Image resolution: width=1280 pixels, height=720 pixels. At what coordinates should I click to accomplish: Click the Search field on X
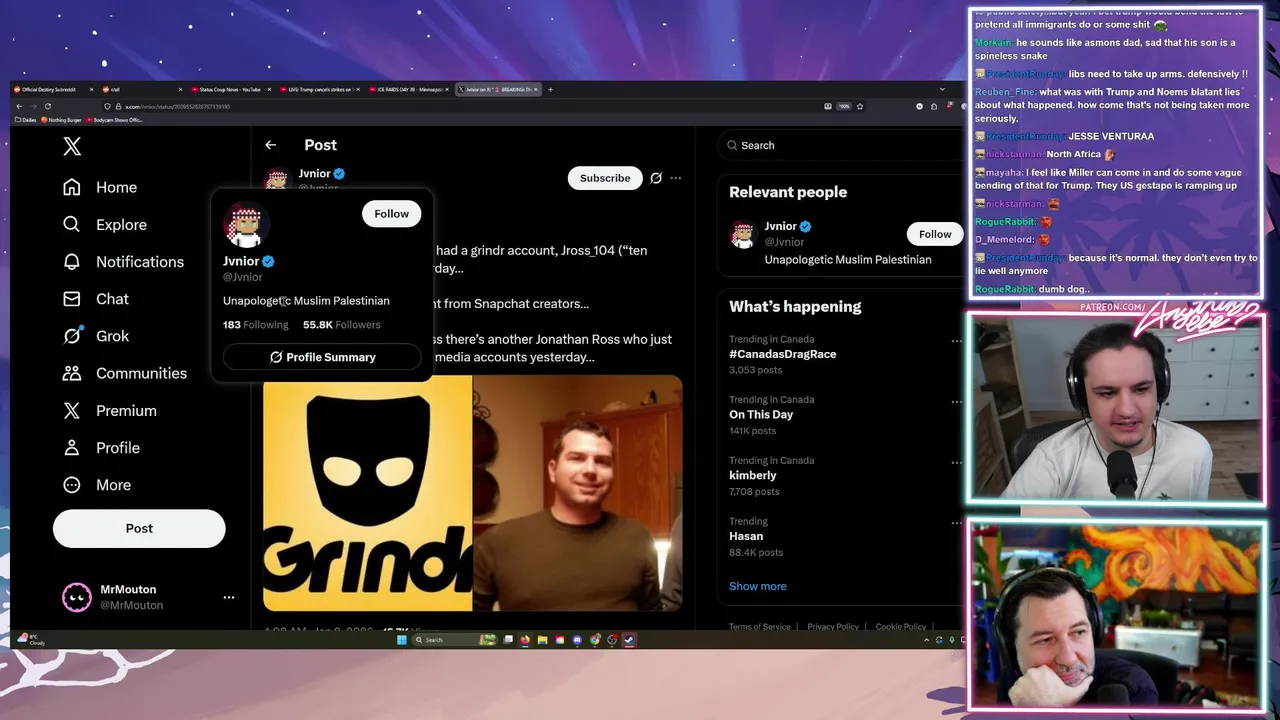(x=838, y=145)
